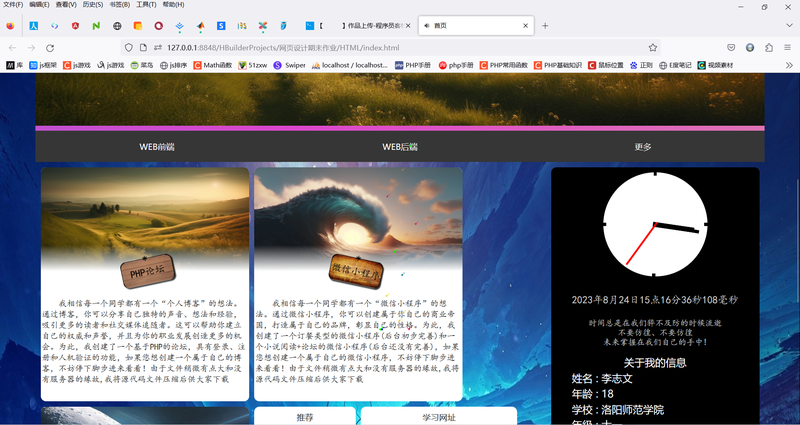
Task: Open the js框架 bookmark
Action: (x=43, y=65)
